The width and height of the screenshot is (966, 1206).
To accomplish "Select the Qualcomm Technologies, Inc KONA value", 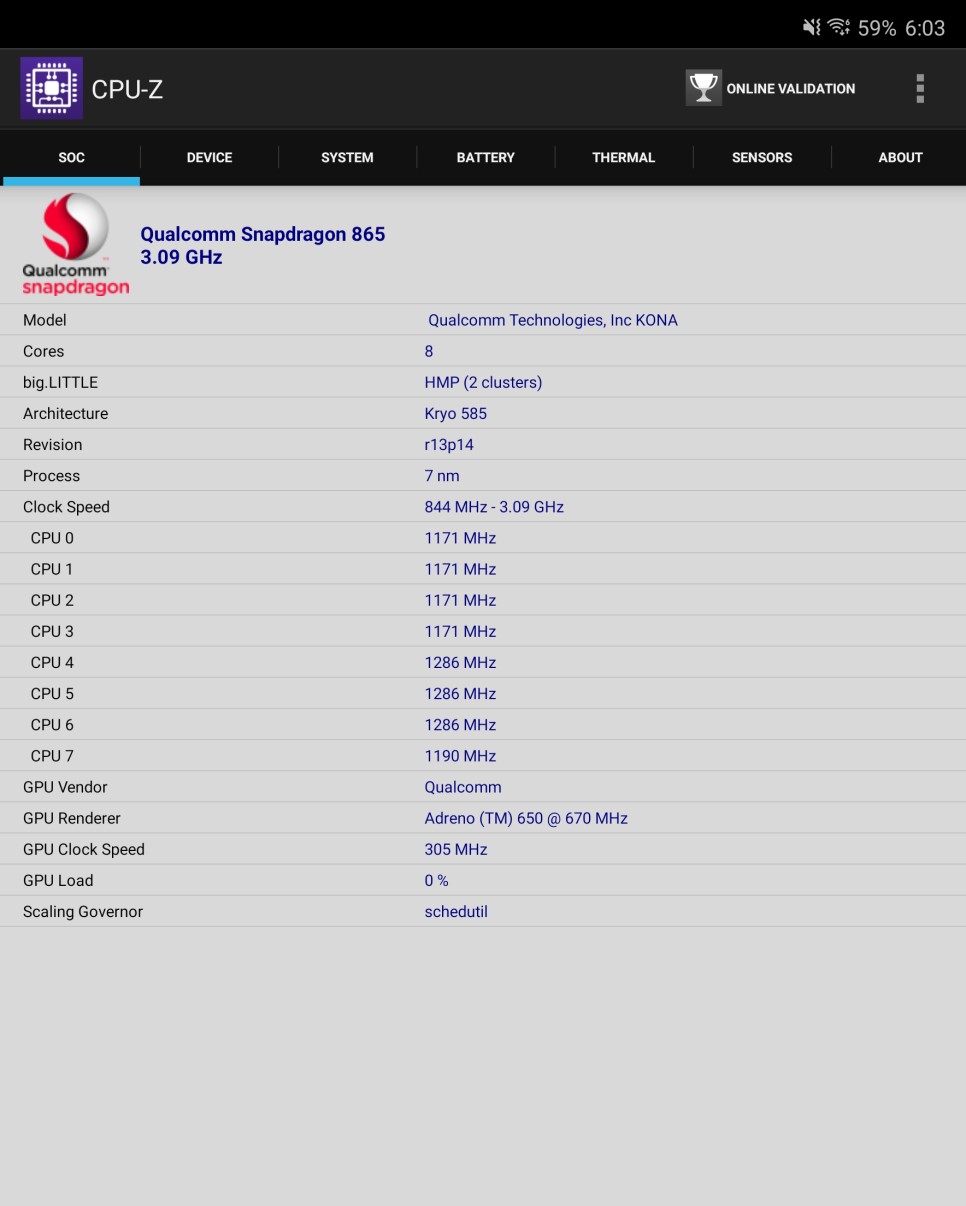I will [x=553, y=320].
